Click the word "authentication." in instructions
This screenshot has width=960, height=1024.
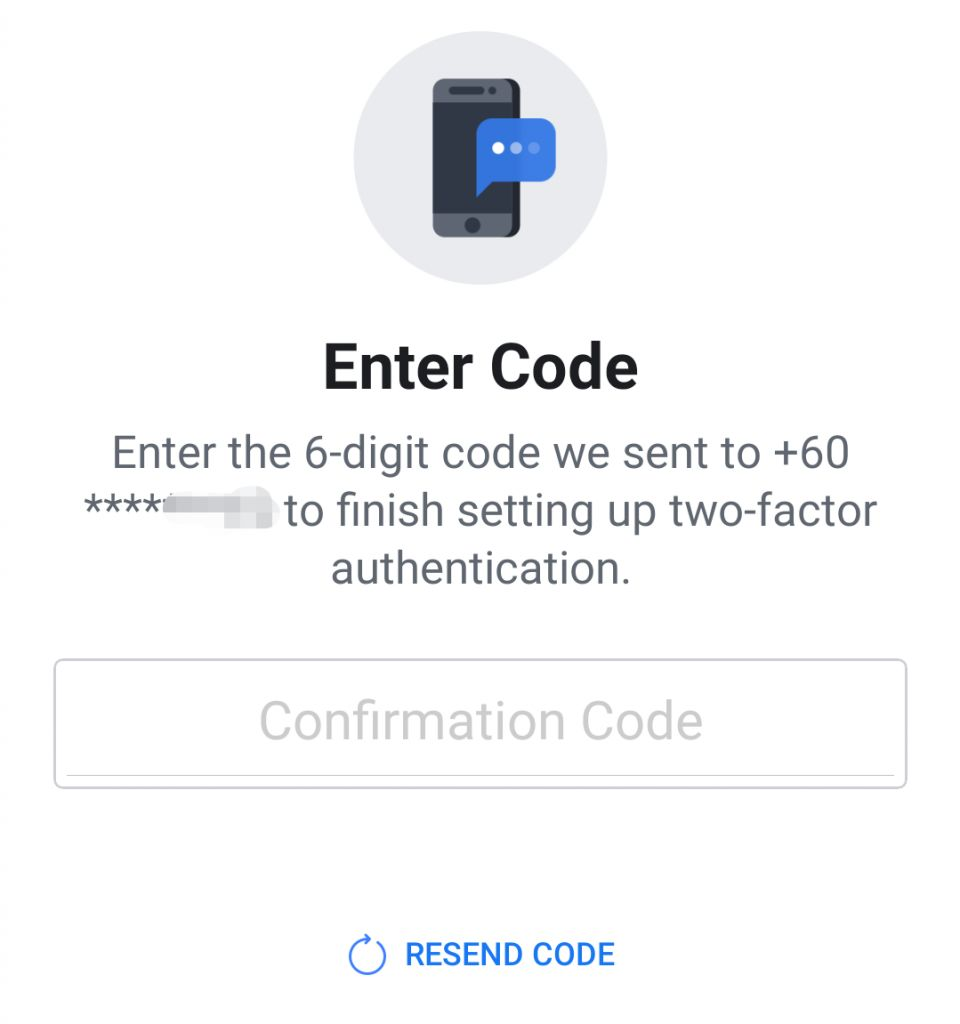click(x=481, y=568)
